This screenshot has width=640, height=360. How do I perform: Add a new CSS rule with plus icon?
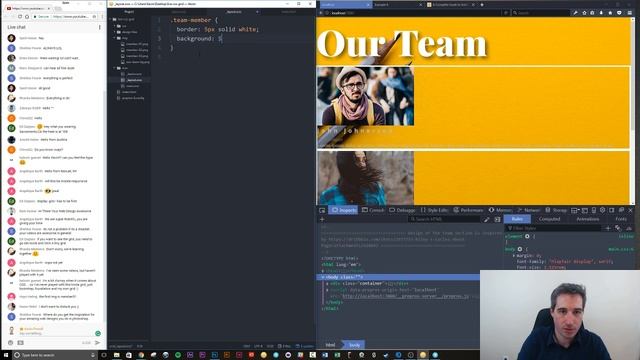coord(608,228)
